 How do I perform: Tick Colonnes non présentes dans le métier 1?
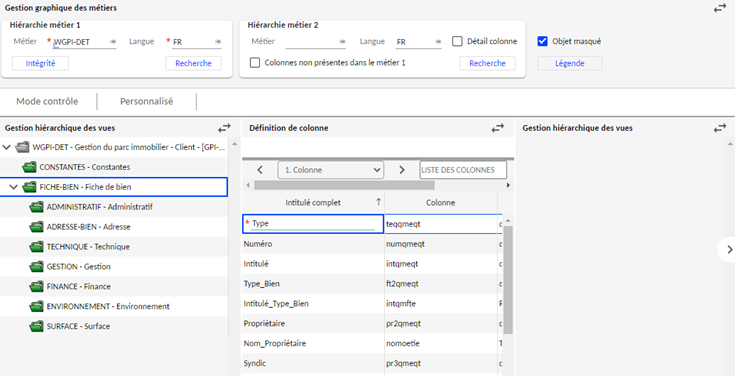pyautogui.click(x=255, y=63)
